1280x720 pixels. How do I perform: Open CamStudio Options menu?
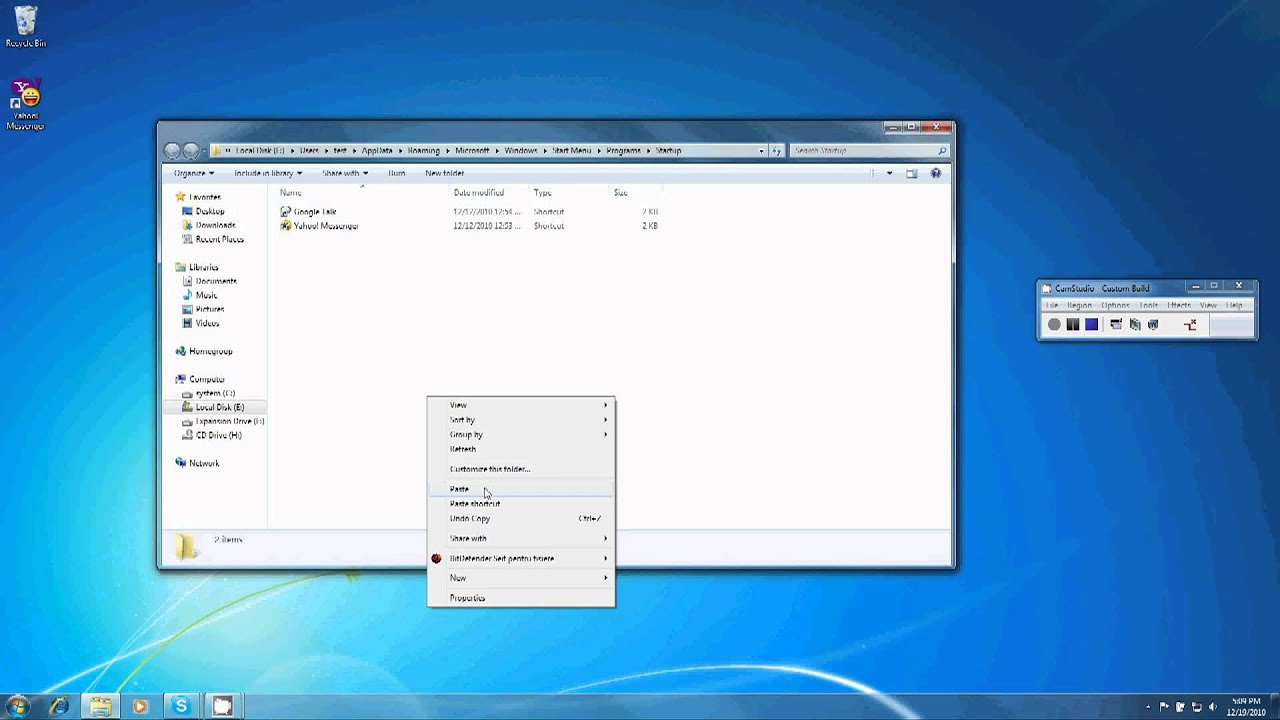pos(1115,305)
